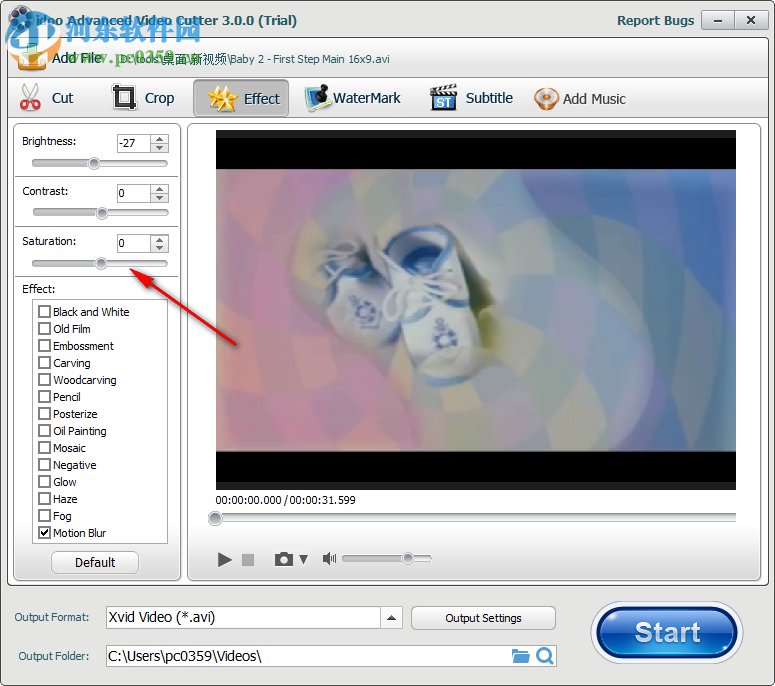The image size is (775, 686).
Task: Turn on the Woodcarving effect
Action: pyautogui.click(x=44, y=380)
